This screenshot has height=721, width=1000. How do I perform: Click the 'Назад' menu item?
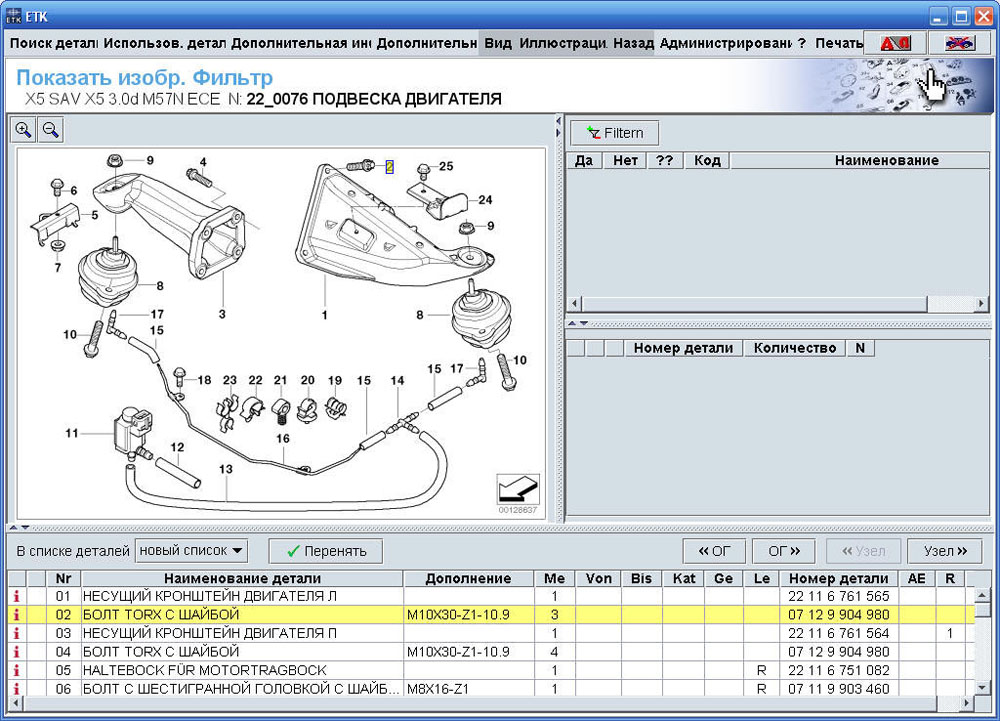pos(633,43)
